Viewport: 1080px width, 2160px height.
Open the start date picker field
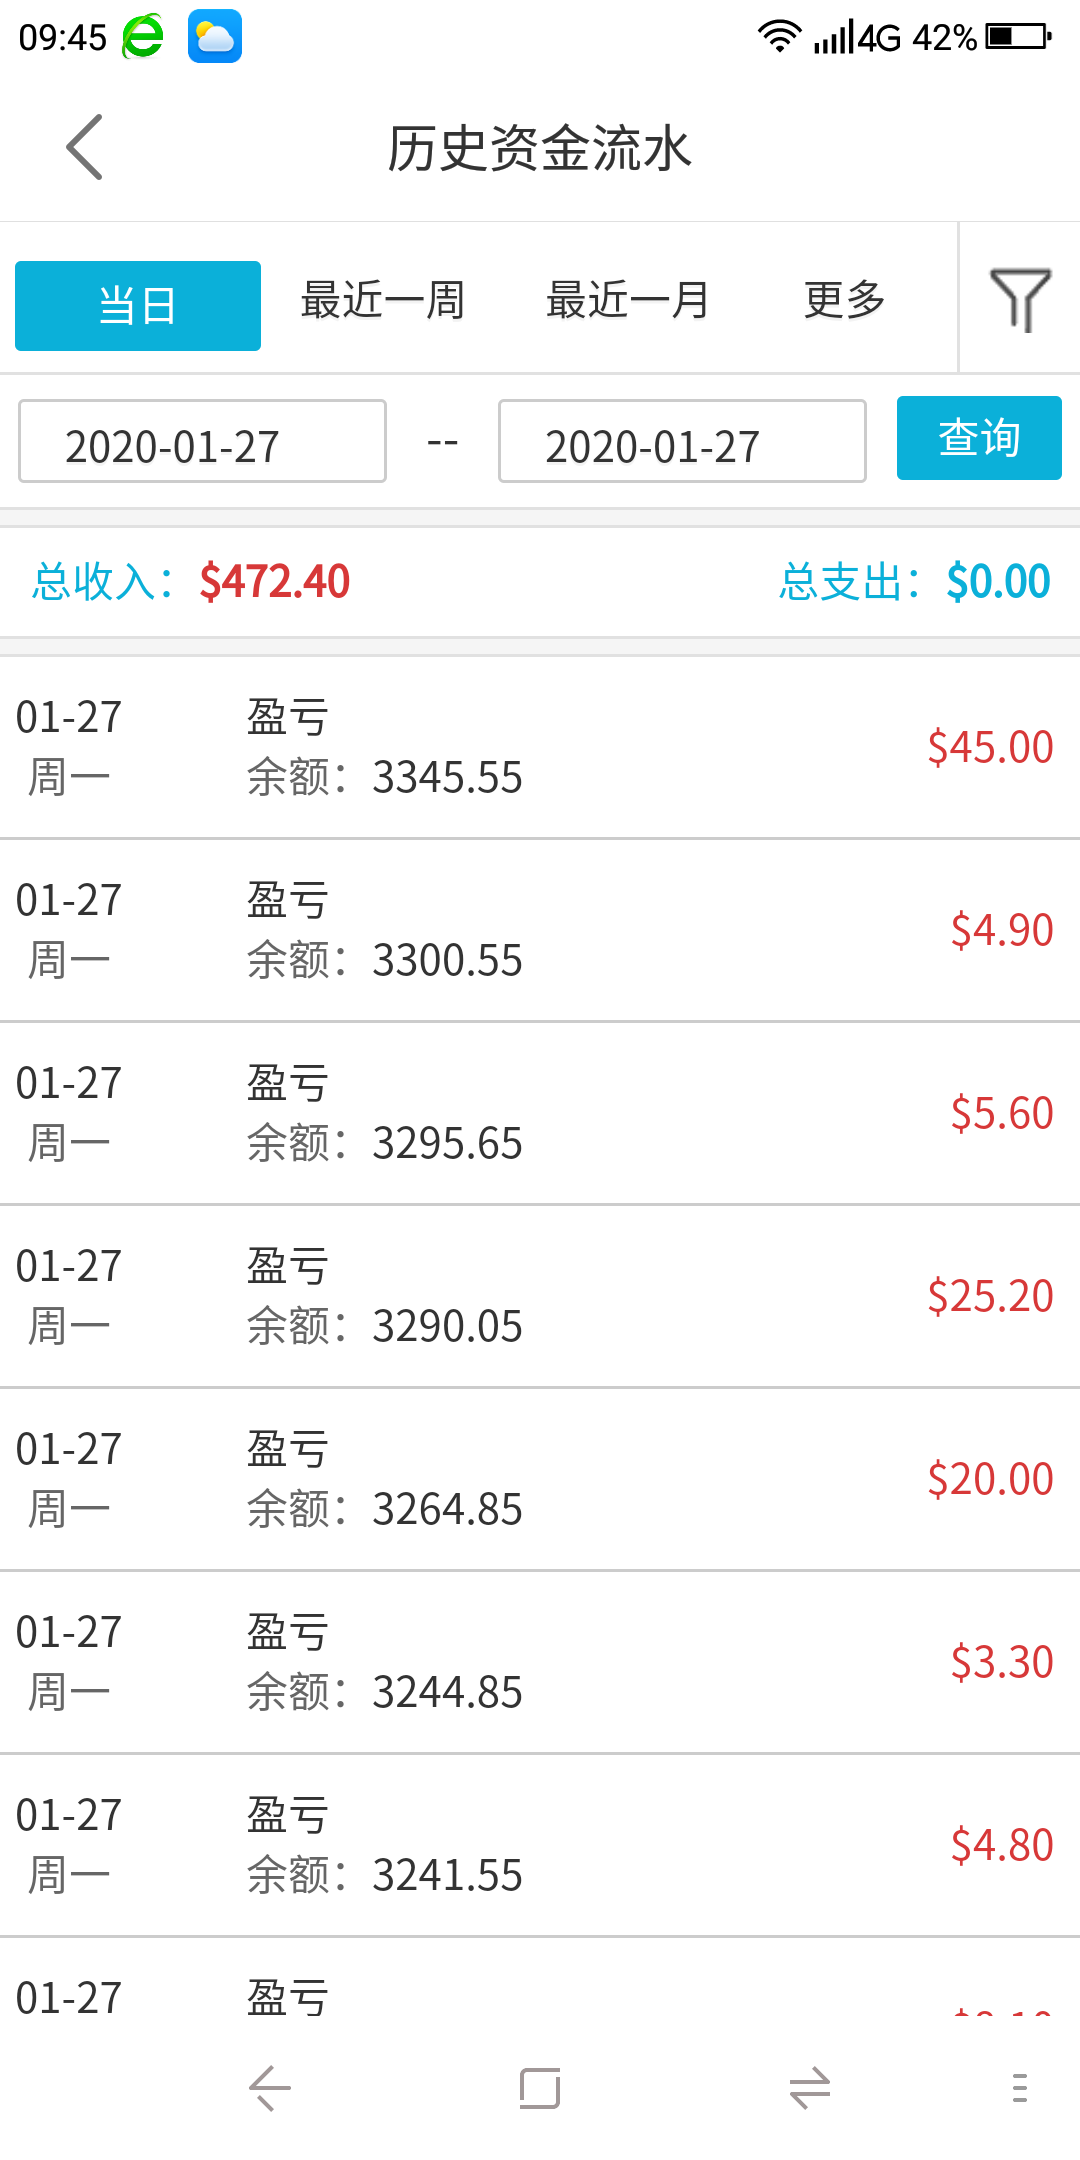[x=202, y=442]
